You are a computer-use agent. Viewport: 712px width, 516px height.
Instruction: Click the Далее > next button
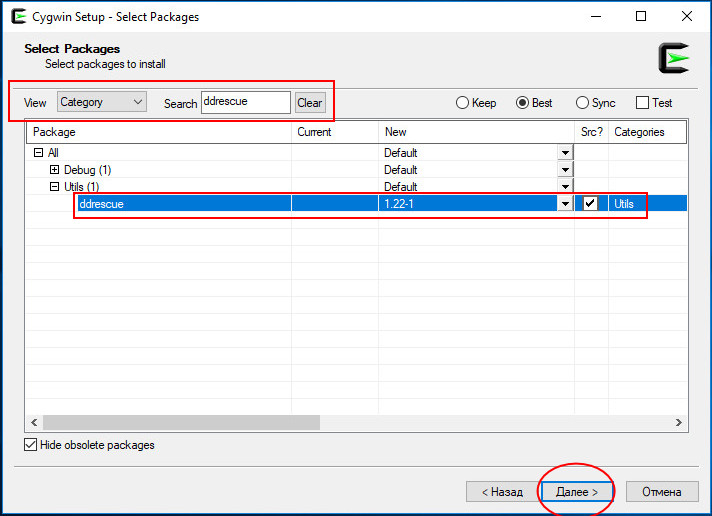pyautogui.click(x=577, y=492)
